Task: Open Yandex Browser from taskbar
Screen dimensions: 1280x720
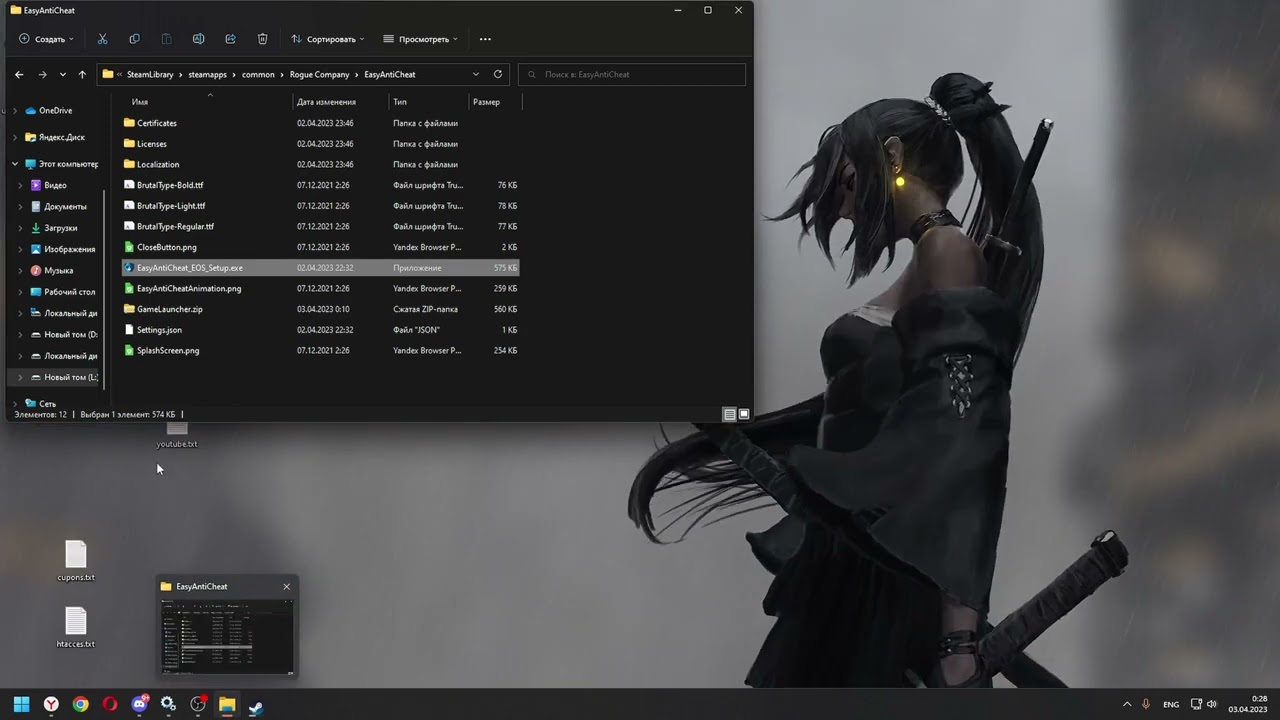Action: click(x=51, y=704)
